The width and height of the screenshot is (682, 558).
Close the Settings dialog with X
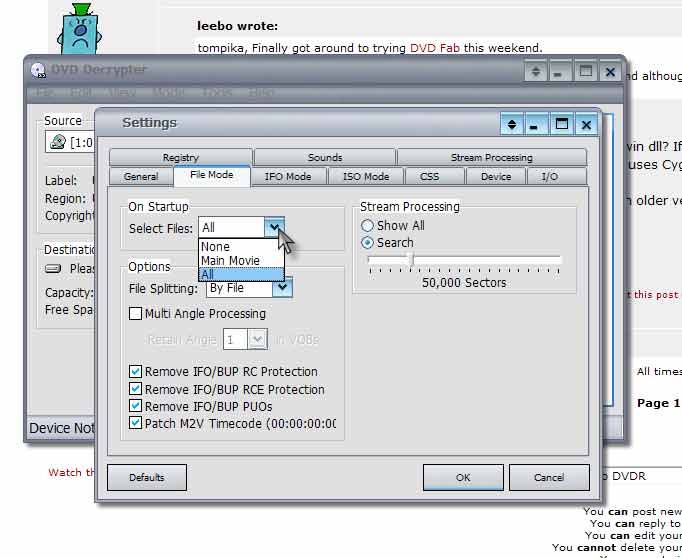[586, 125]
